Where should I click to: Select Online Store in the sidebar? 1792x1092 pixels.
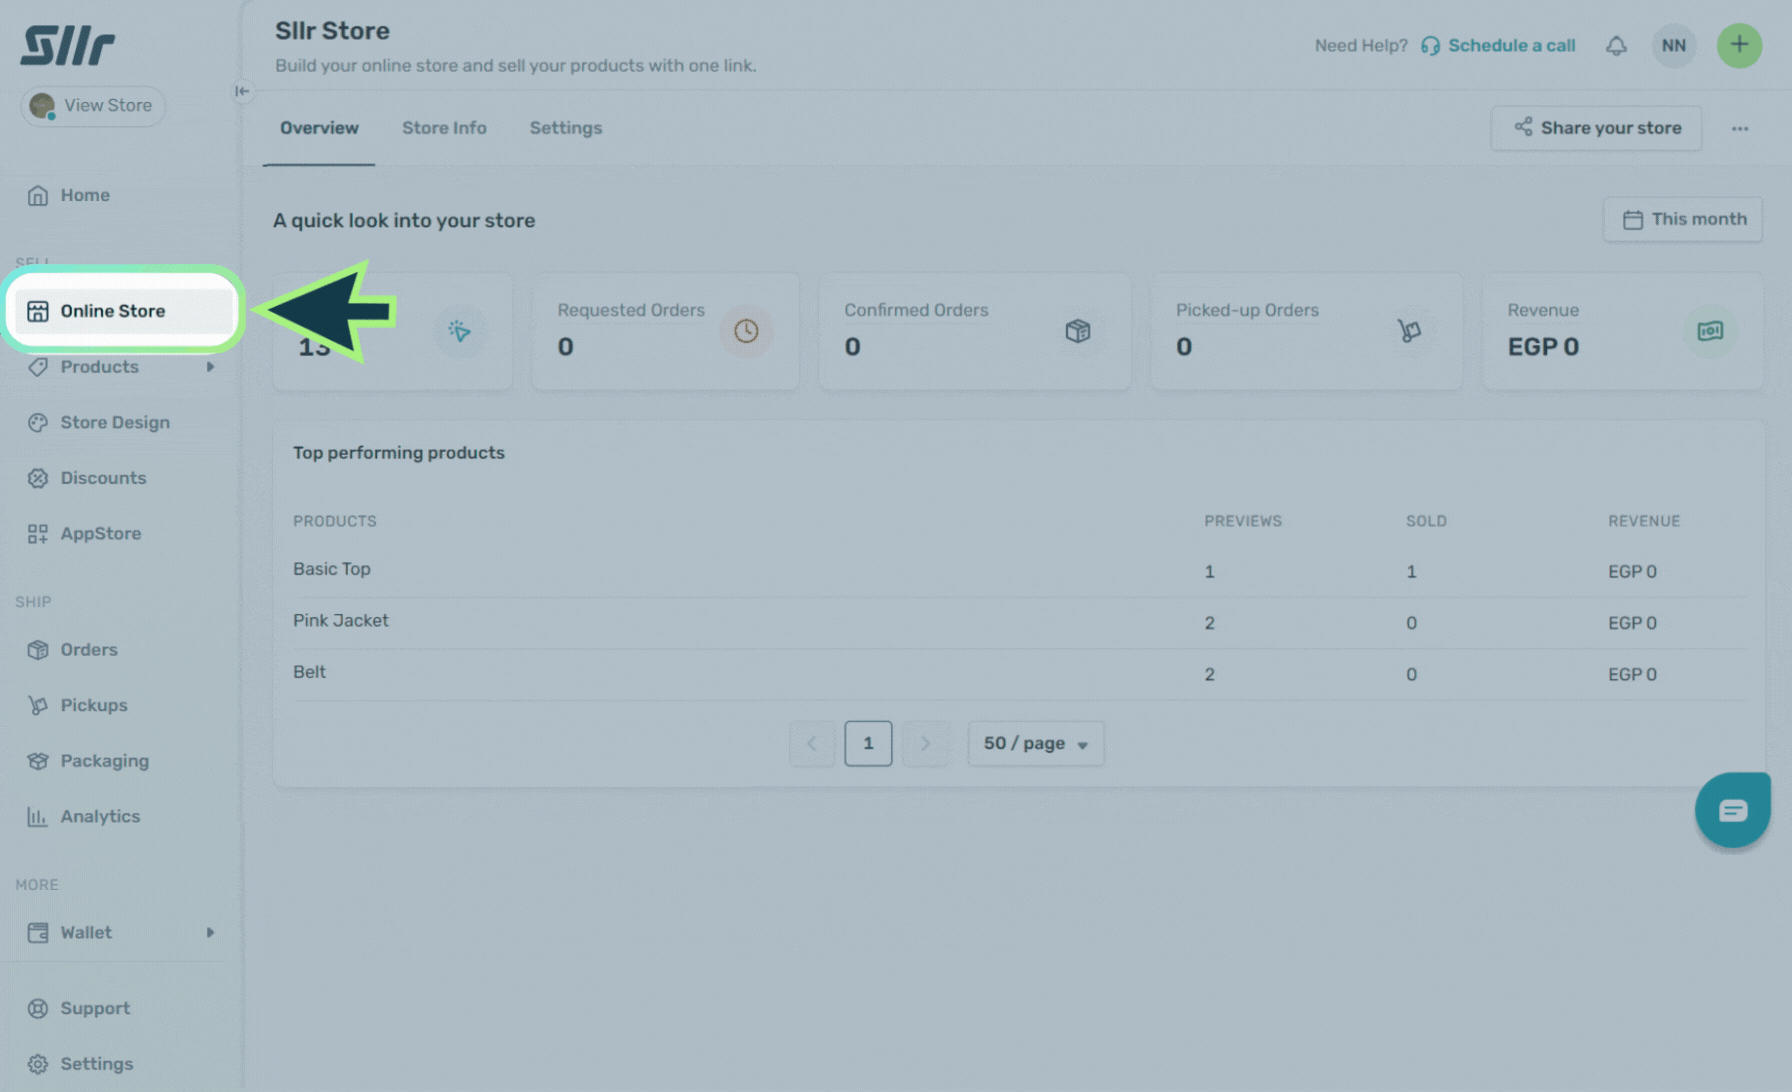(122, 311)
